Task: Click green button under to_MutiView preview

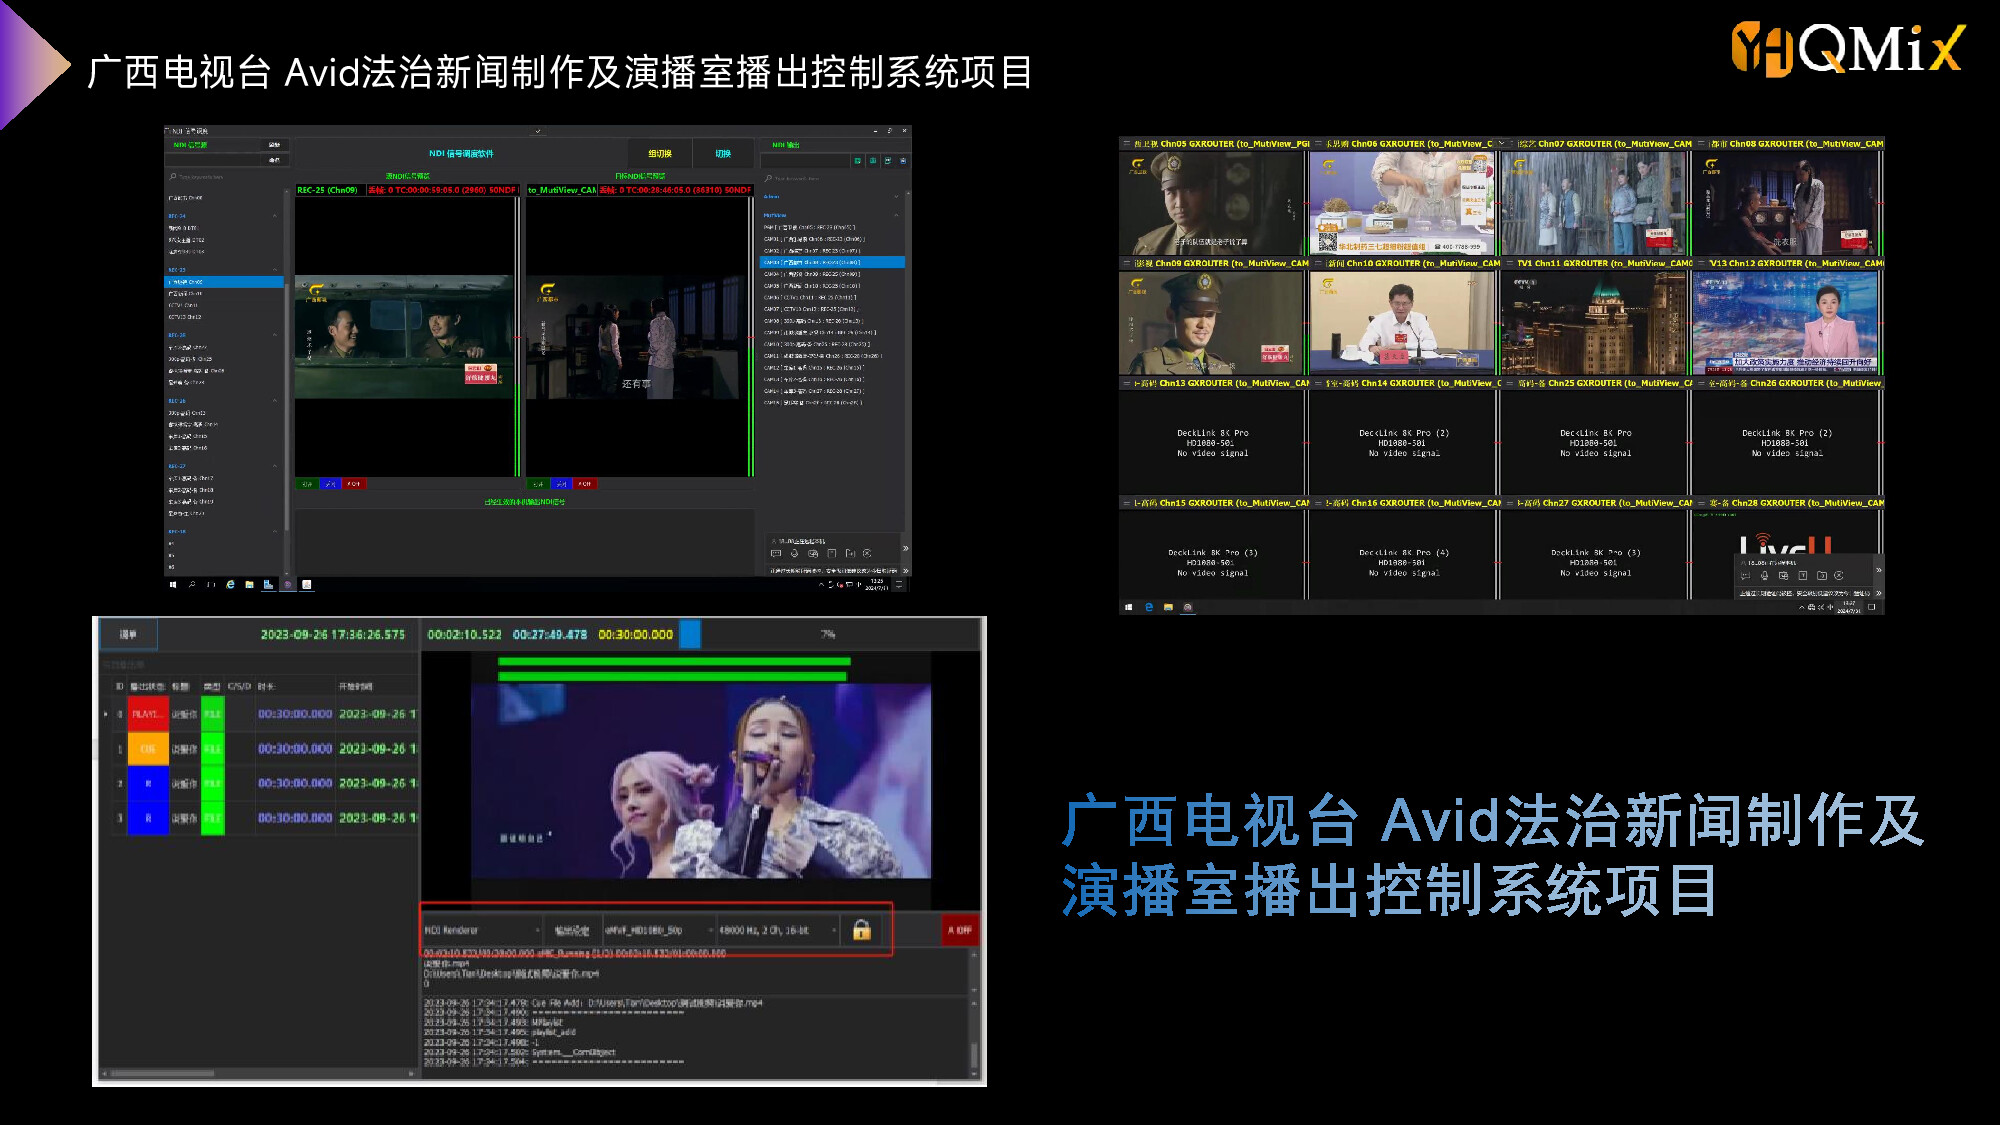Action: pos(538,484)
